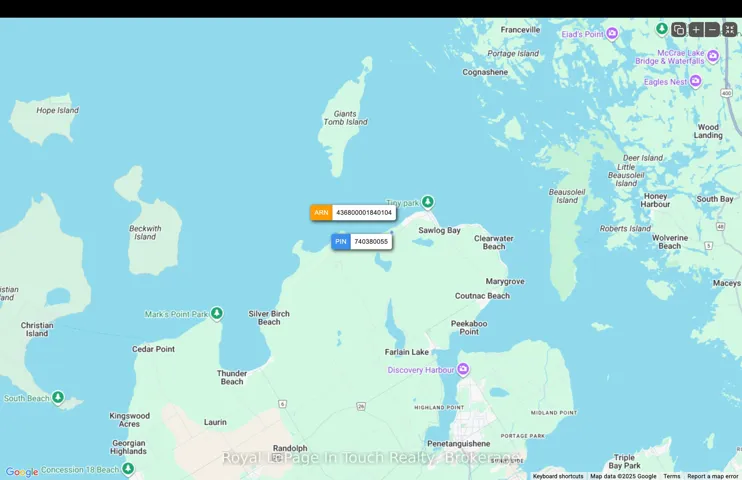The height and width of the screenshot is (480, 742).
Task: Click the copy layers icon
Action: pyautogui.click(x=679, y=30)
